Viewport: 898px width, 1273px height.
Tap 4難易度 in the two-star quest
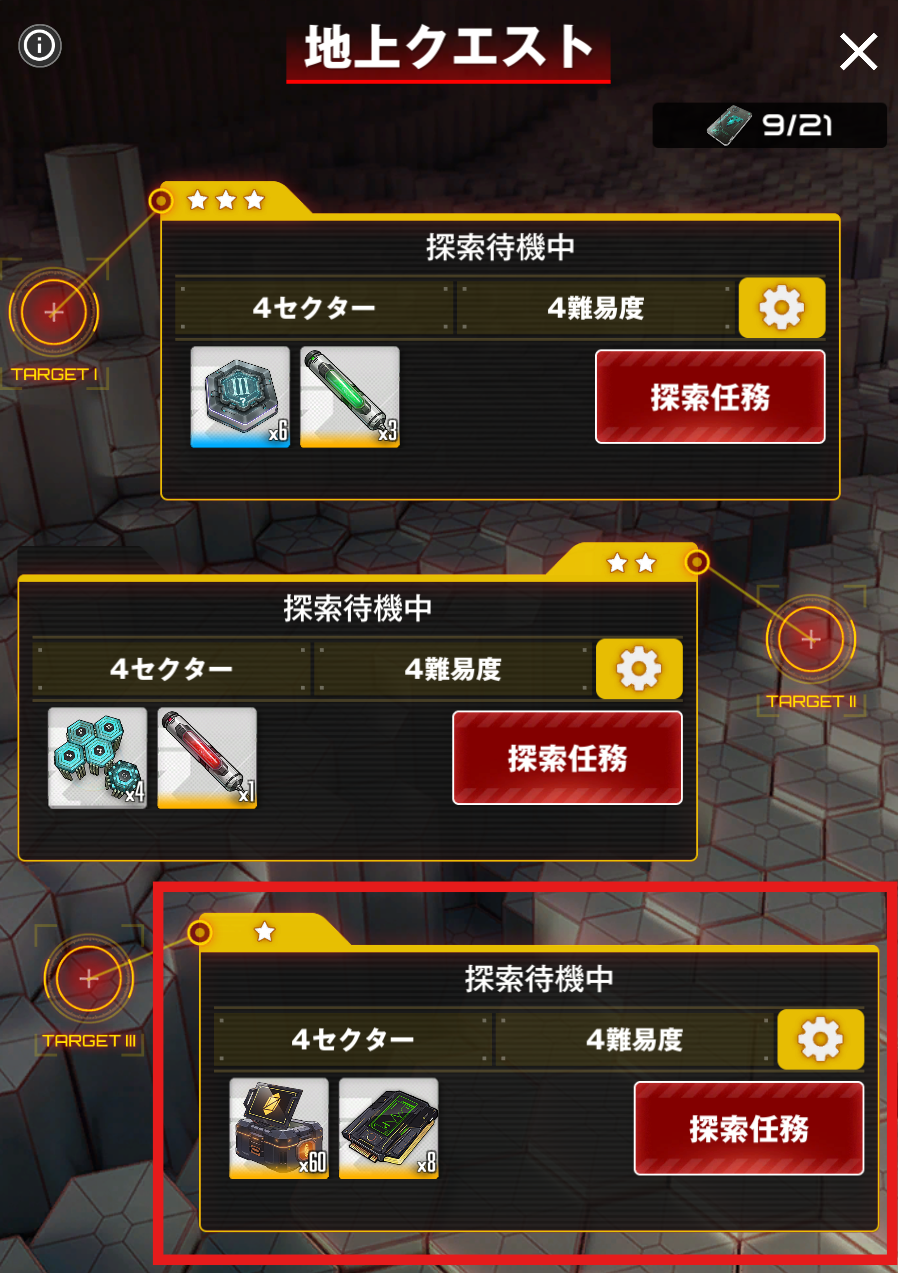coord(453,669)
